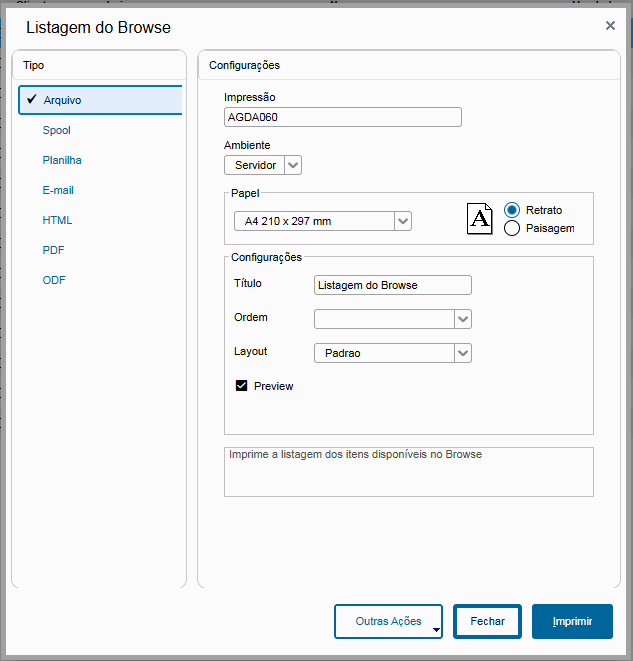Image resolution: width=633 pixels, height=661 pixels.
Task: Expand the A4 paper size dropdown
Action: (402, 221)
